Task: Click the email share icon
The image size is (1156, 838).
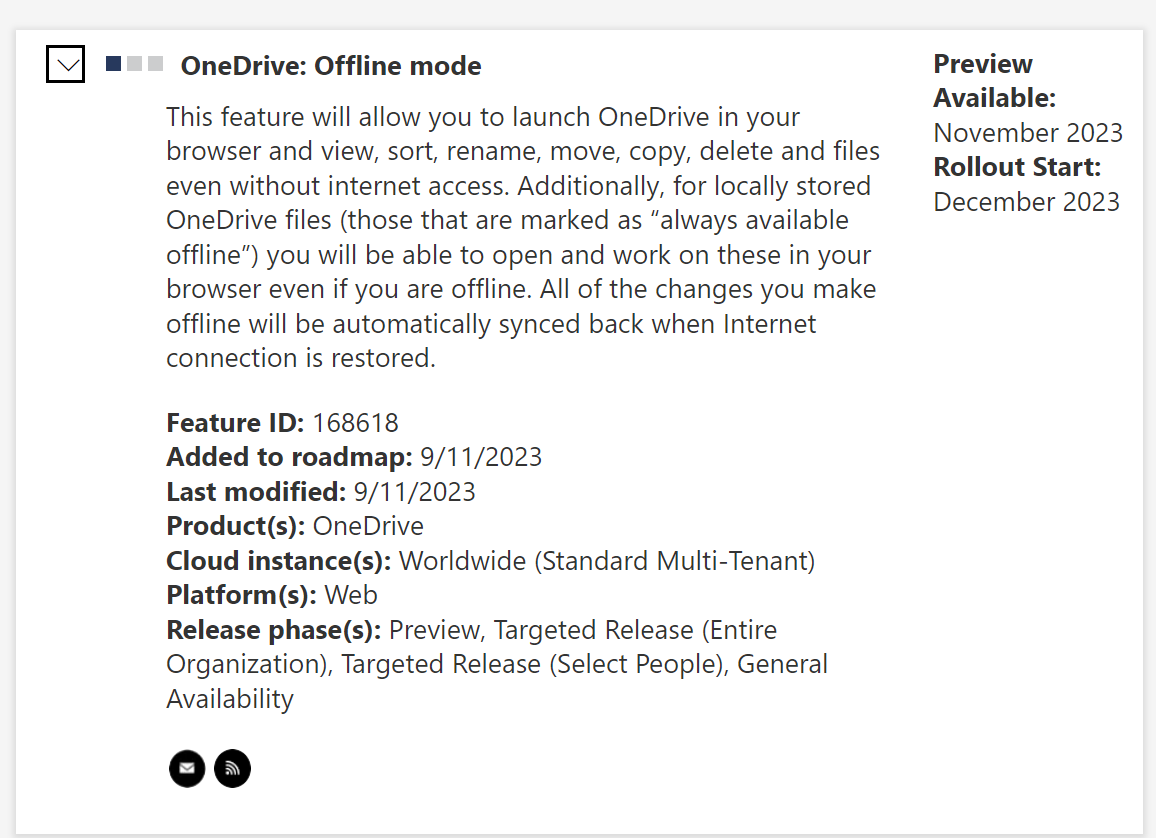Action: click(187, 769)
